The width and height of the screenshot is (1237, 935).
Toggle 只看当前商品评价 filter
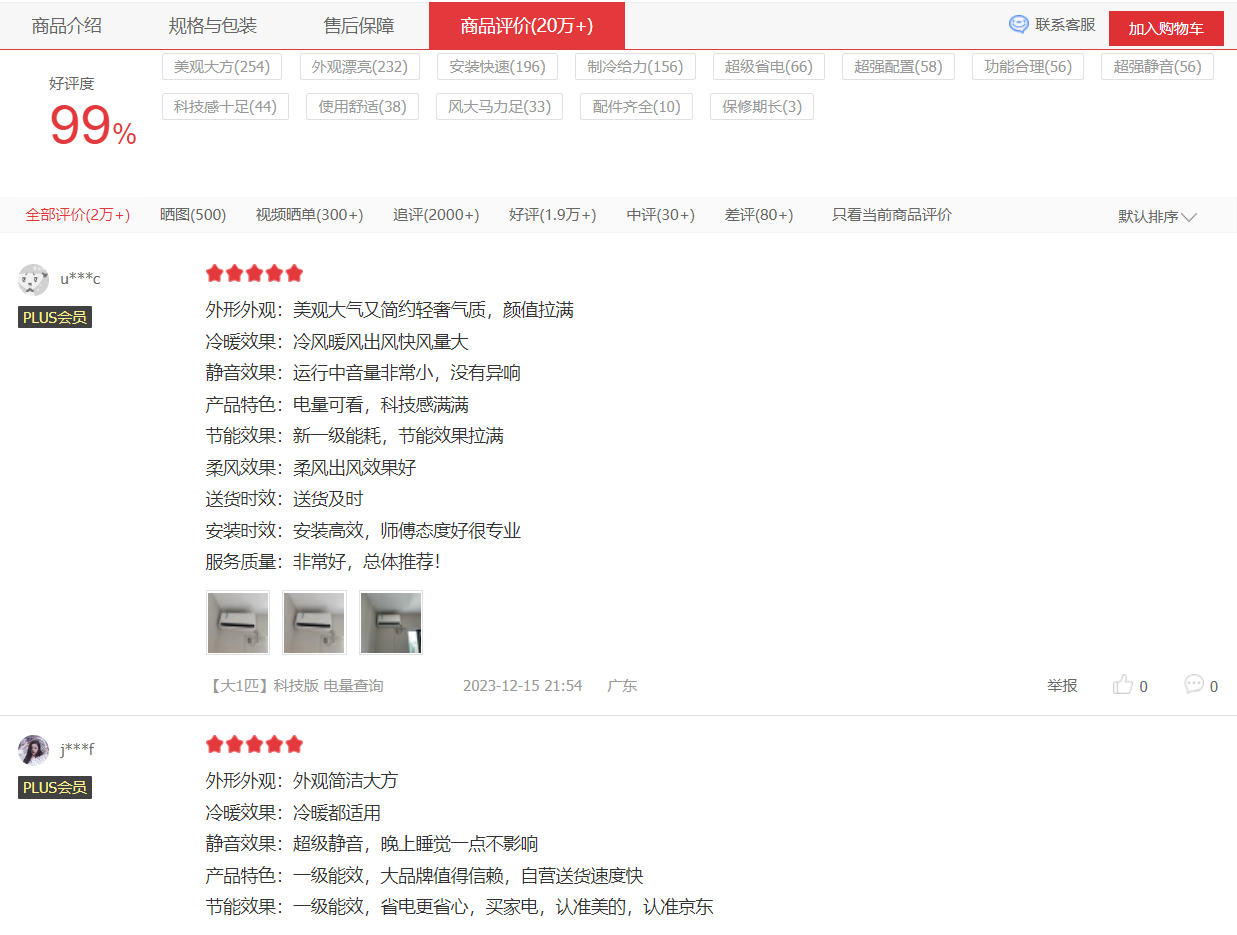[x=892, y=215]
